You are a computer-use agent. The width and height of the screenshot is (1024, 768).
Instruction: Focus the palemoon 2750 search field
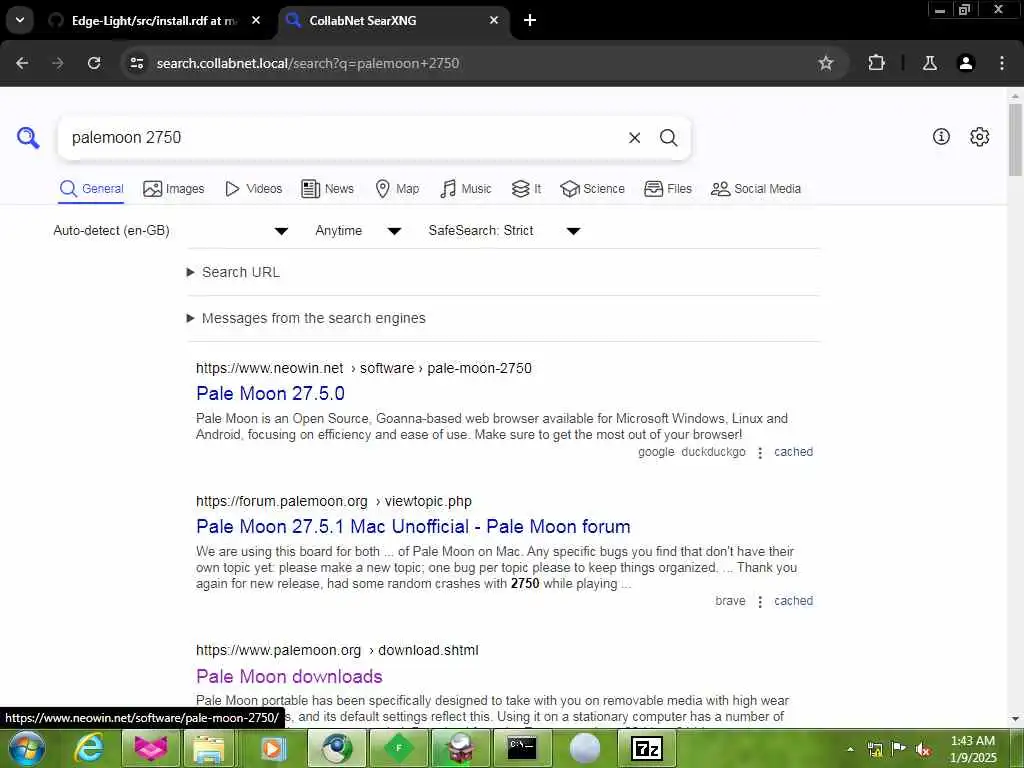coord(343,138)
